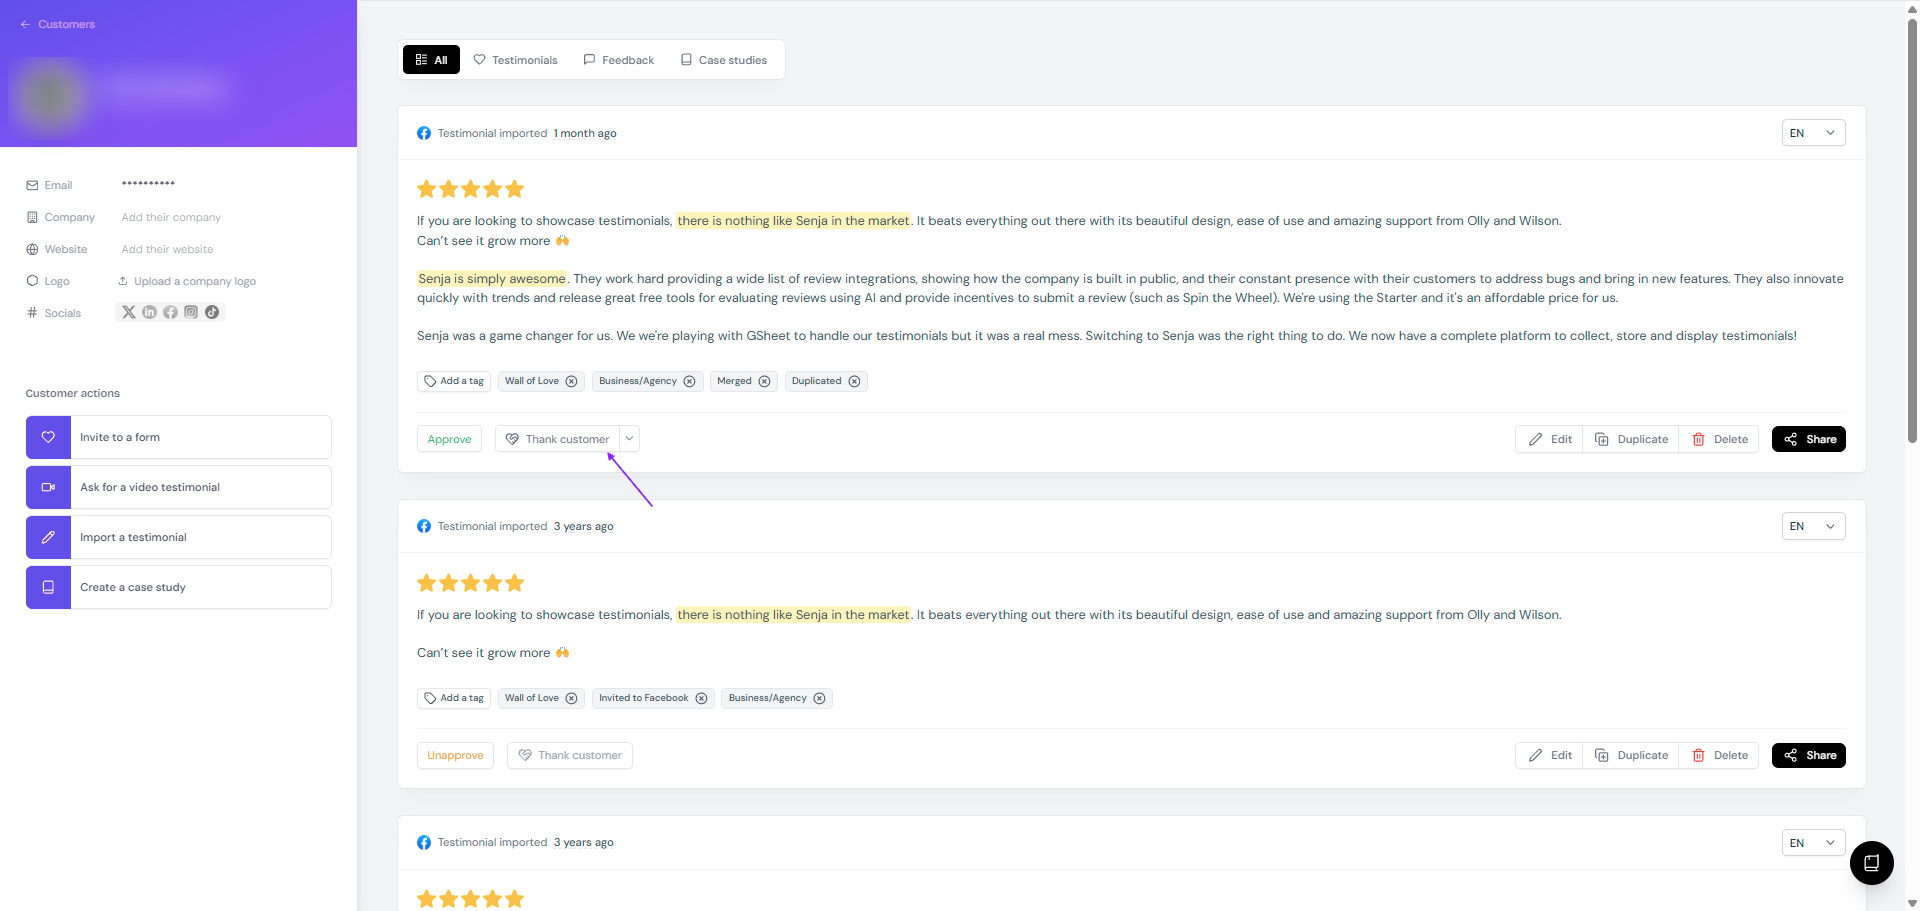This screenshot has width=1920, height=911.
Task: Open the floating help widget icon
Action: point(1871,863)
